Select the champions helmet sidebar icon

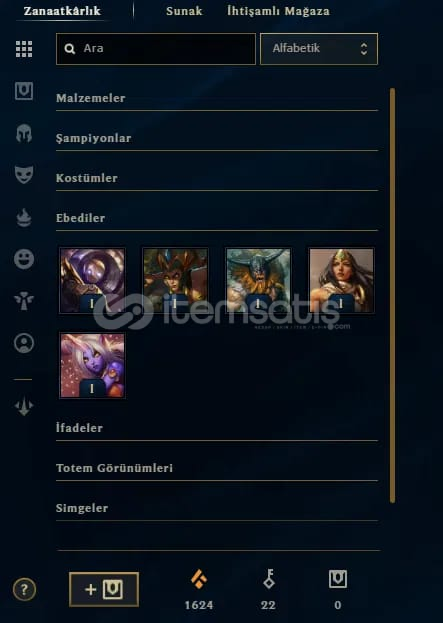(x=24, y=133)
